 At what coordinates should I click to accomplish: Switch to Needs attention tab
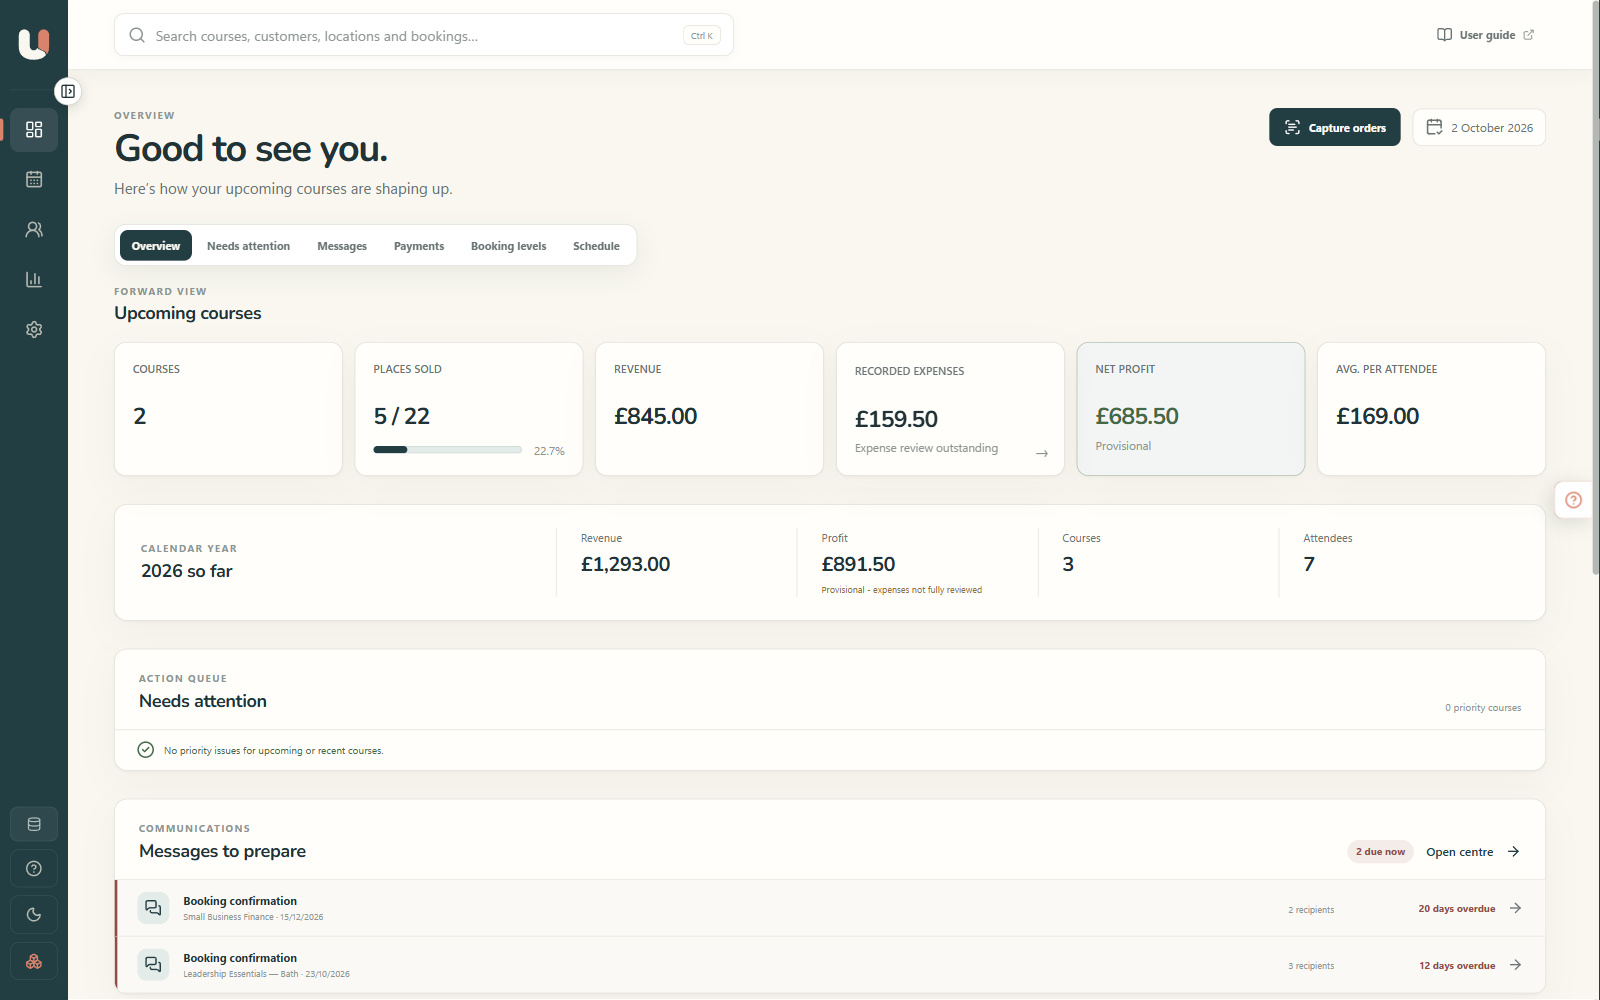(x=248, y=245)
